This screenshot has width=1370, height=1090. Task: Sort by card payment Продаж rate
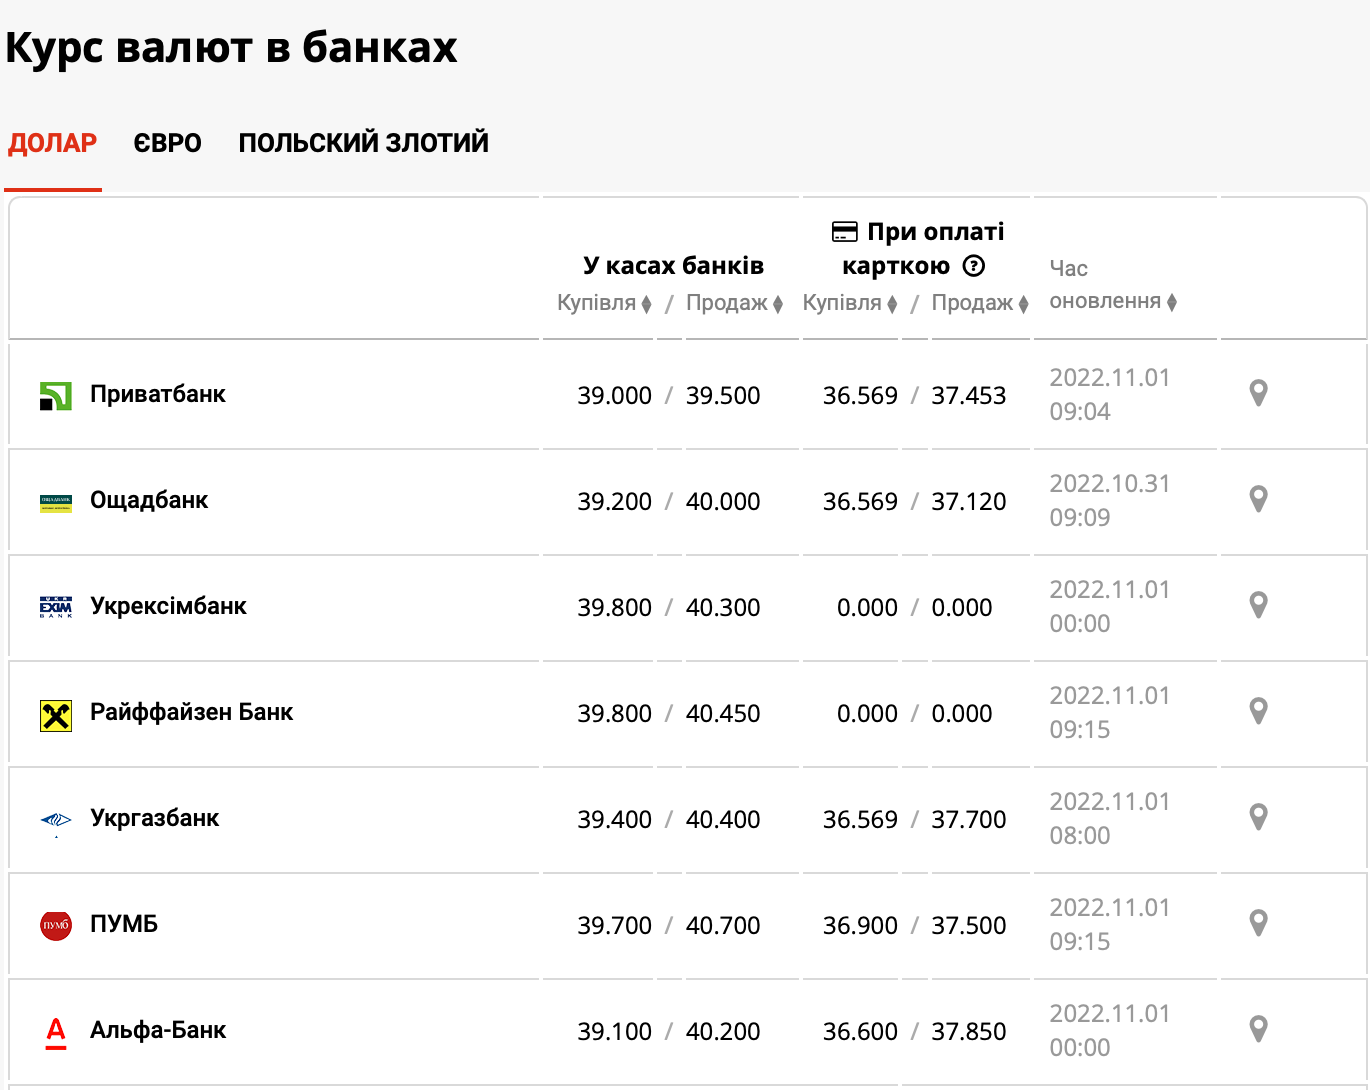point(980,303)
